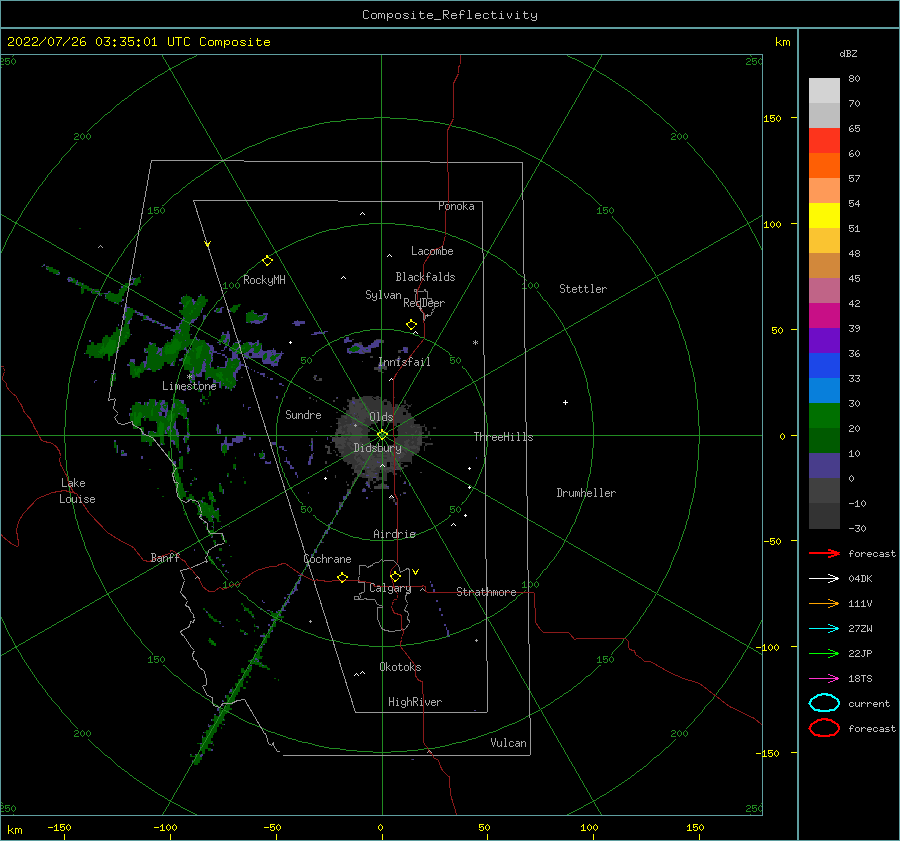Click yellow diamond marker above Calgary label

point(395,576)
